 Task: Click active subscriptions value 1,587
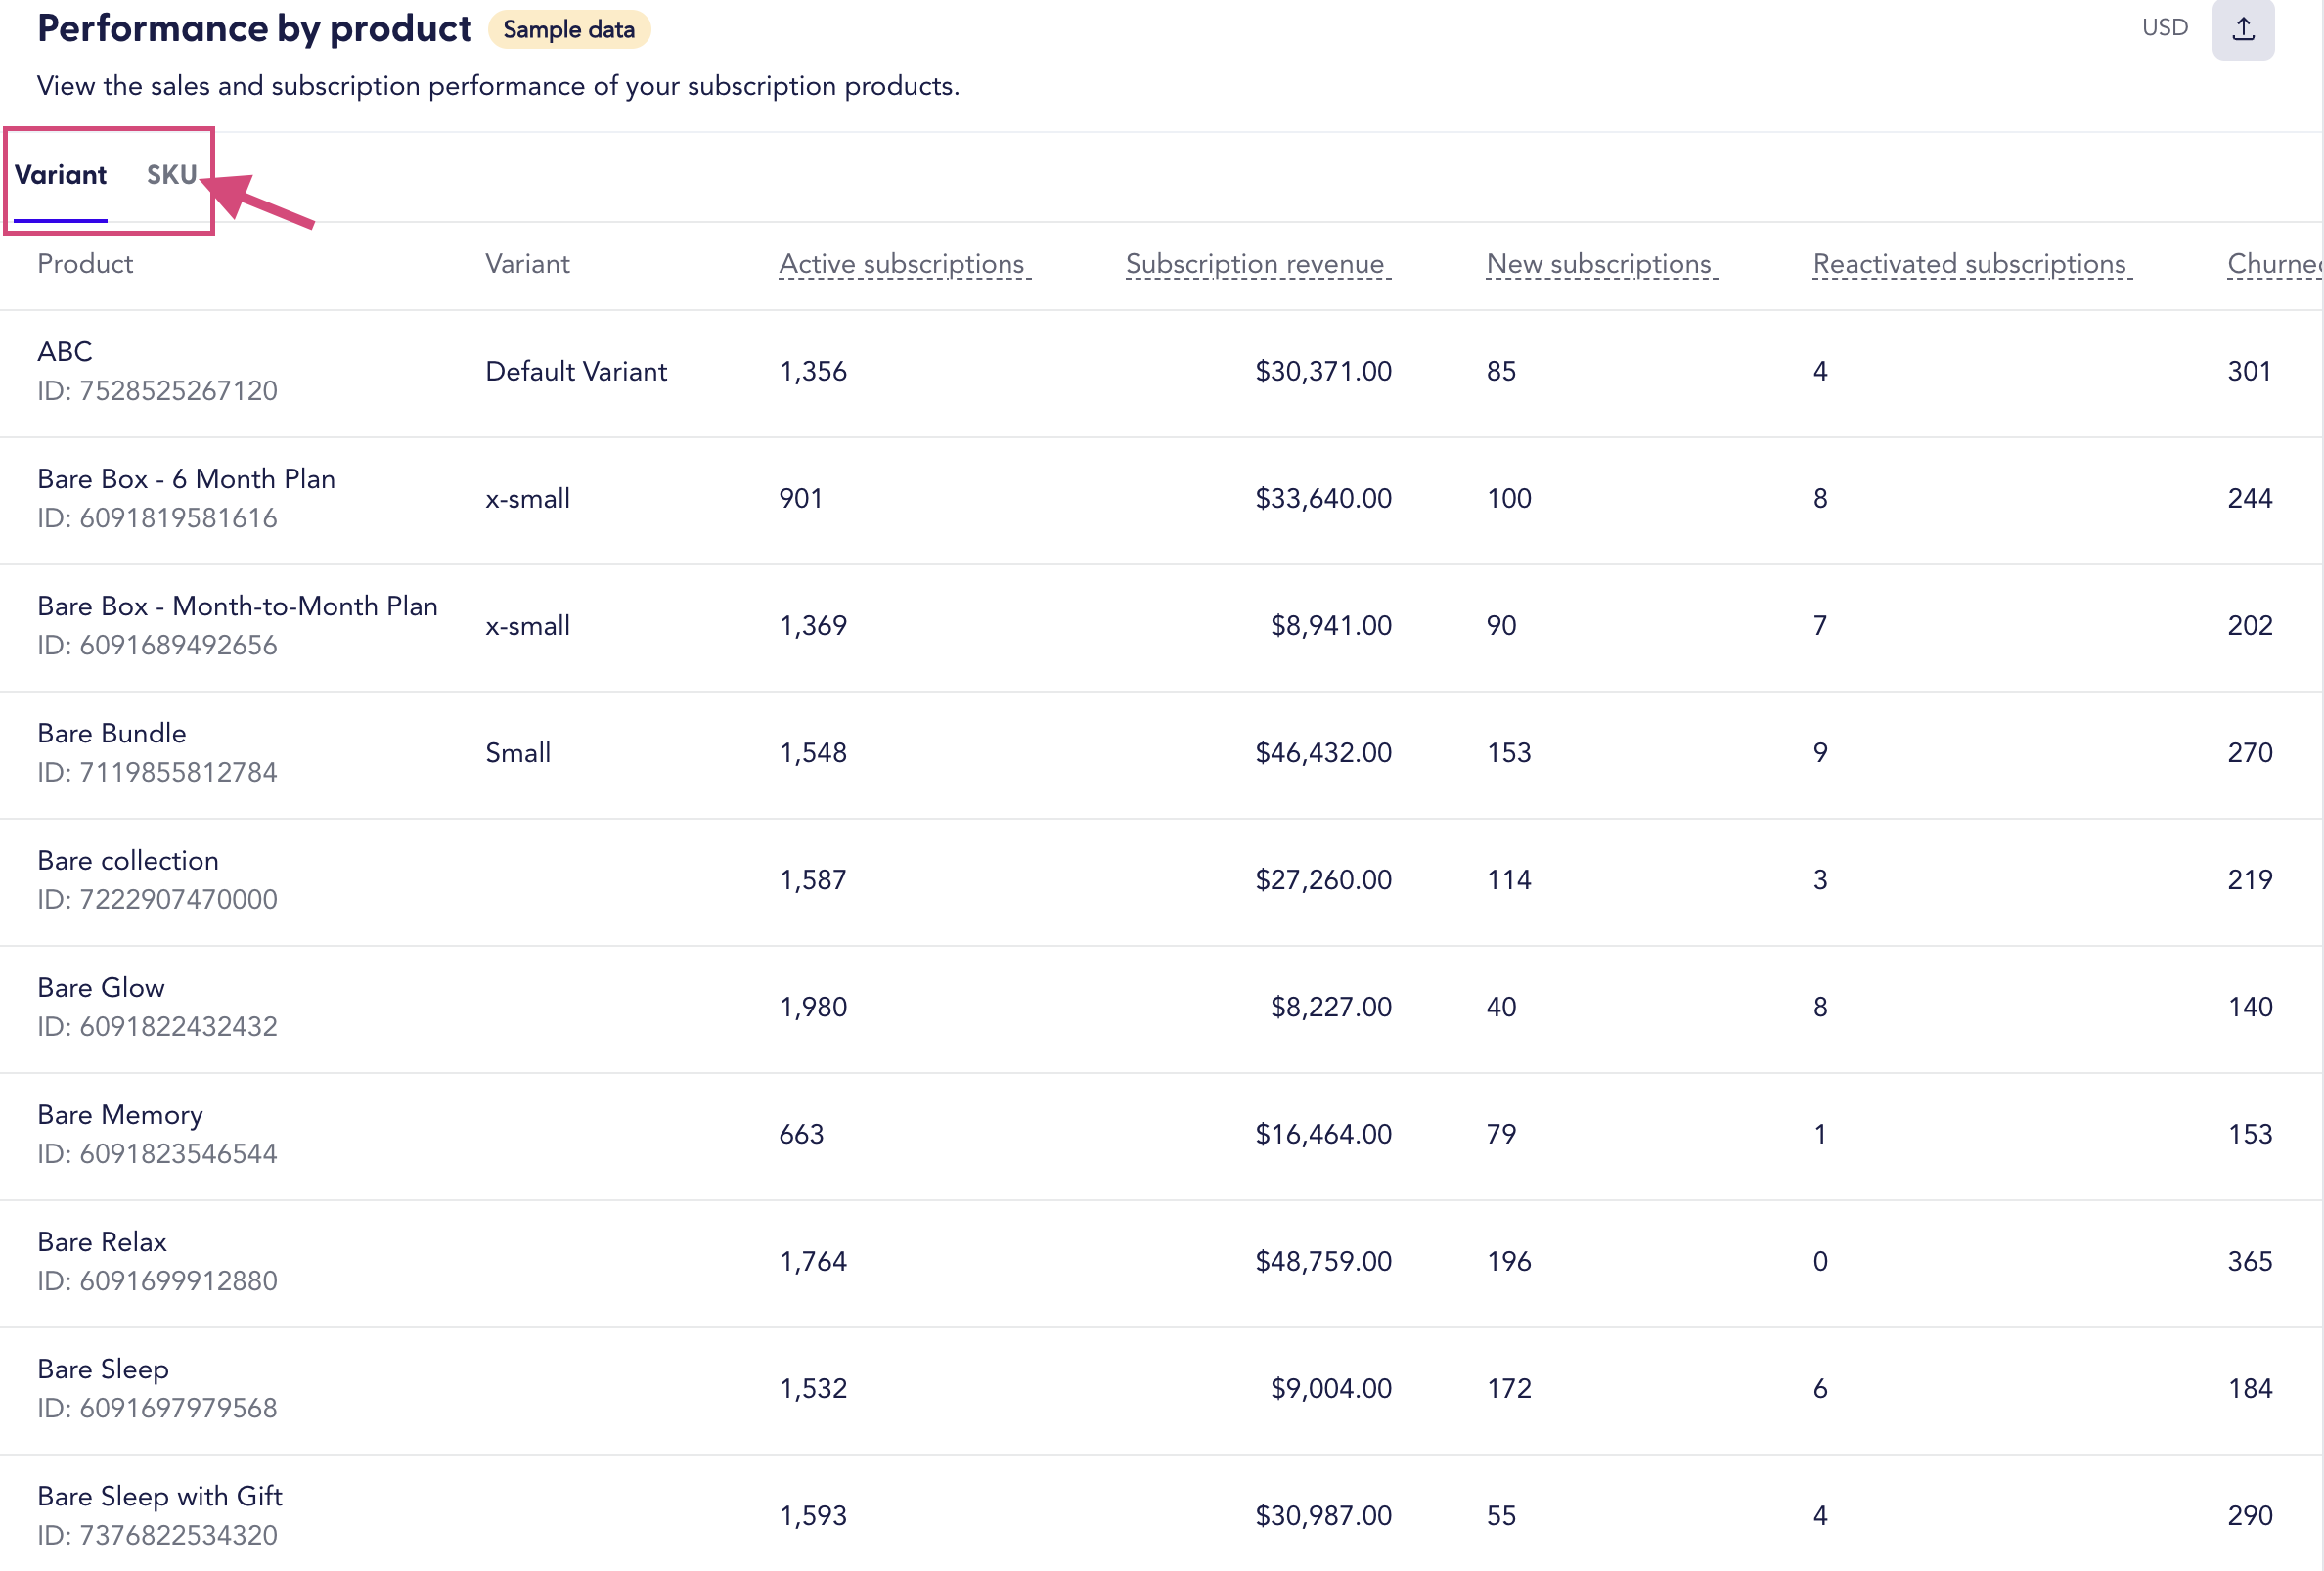pos(813,880)
